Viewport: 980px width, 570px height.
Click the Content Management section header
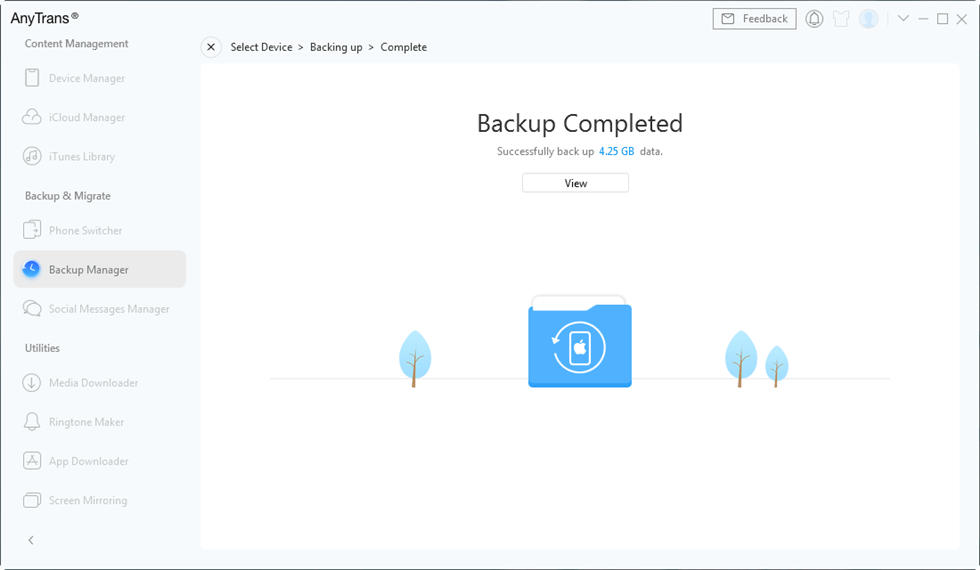coord(76,44)
